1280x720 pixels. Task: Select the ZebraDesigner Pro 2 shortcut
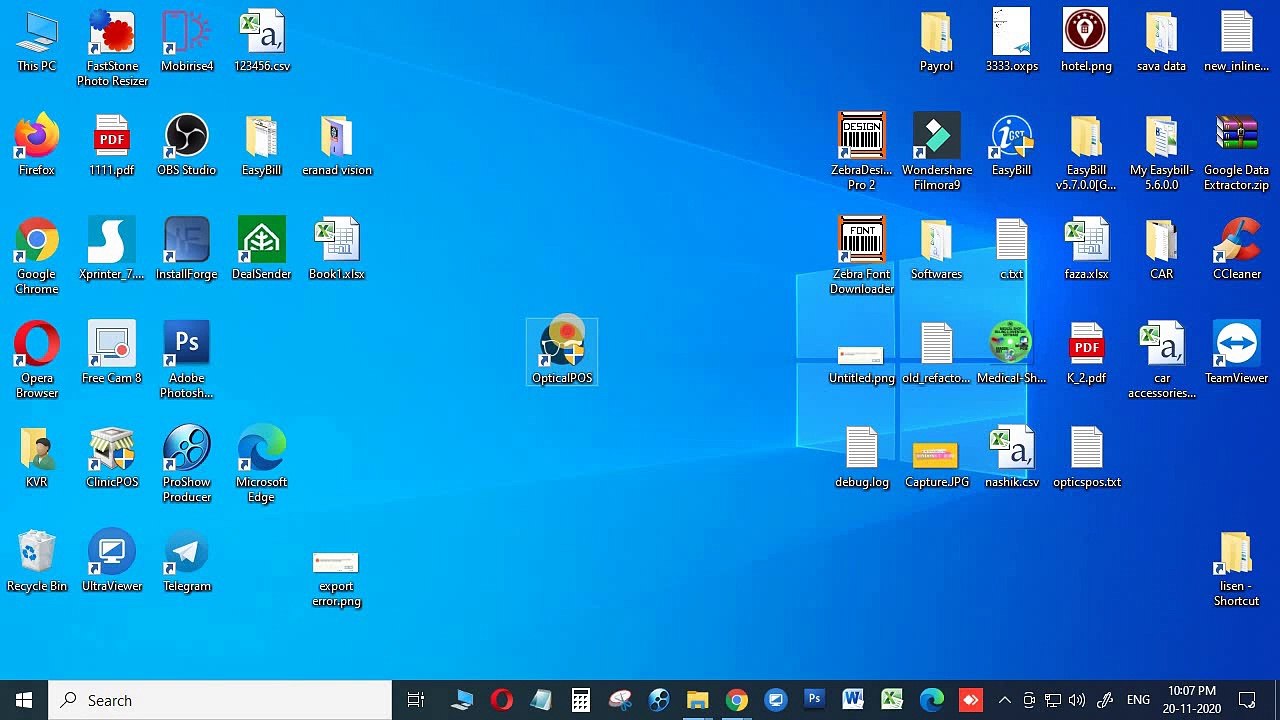(862, 152)
